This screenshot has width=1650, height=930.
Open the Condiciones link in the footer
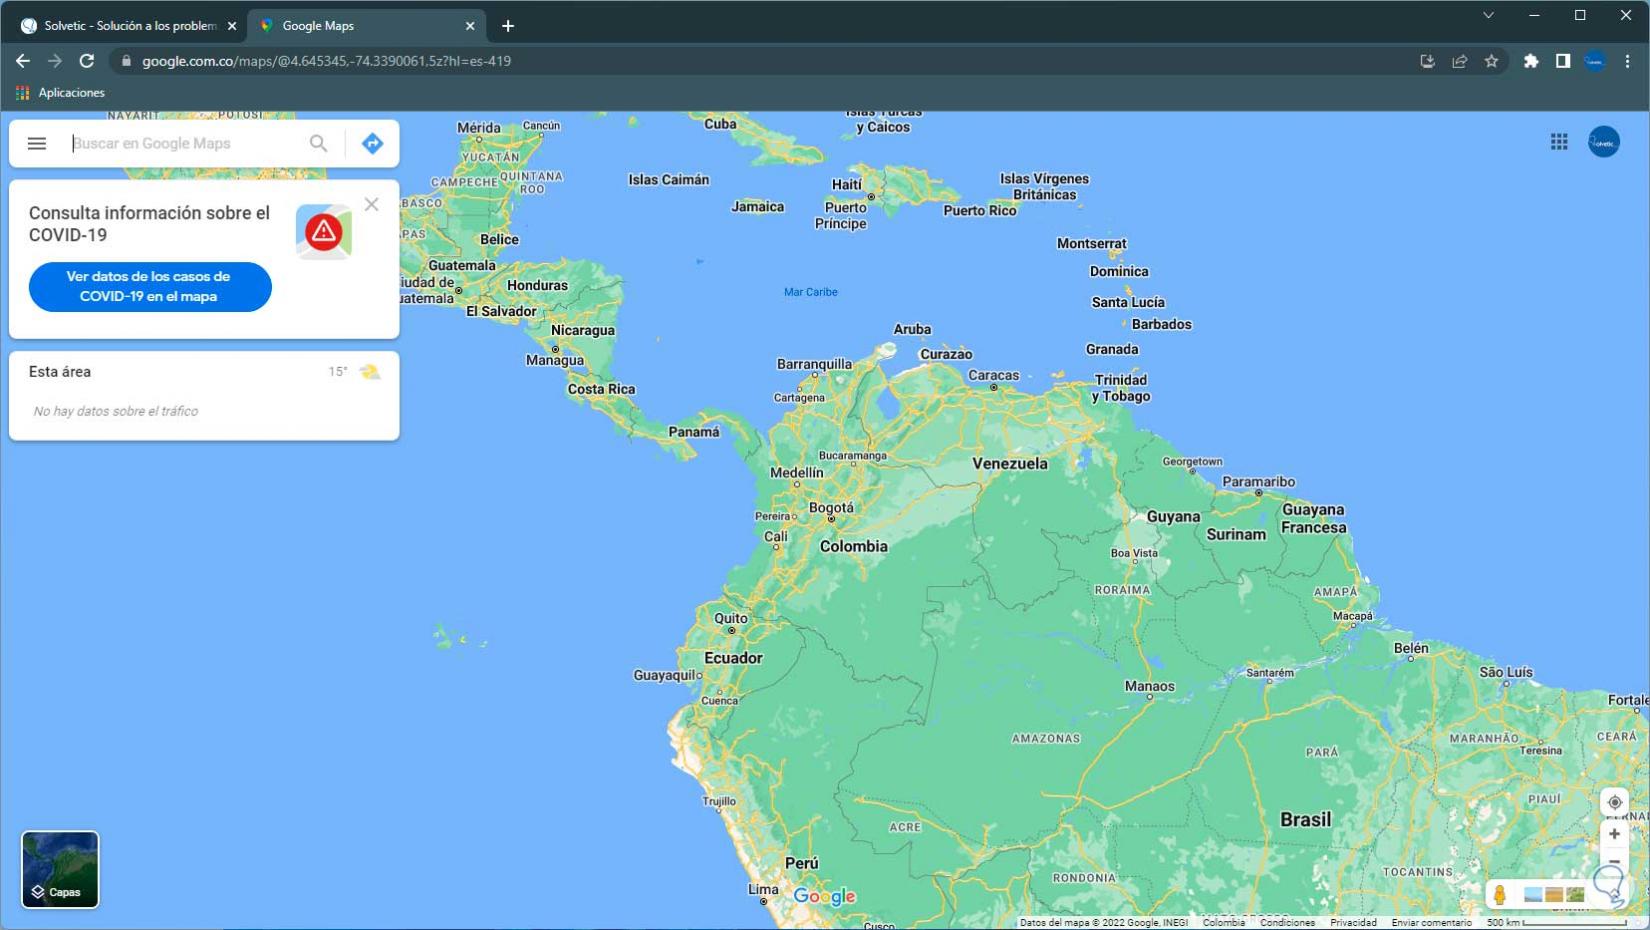1287,923
